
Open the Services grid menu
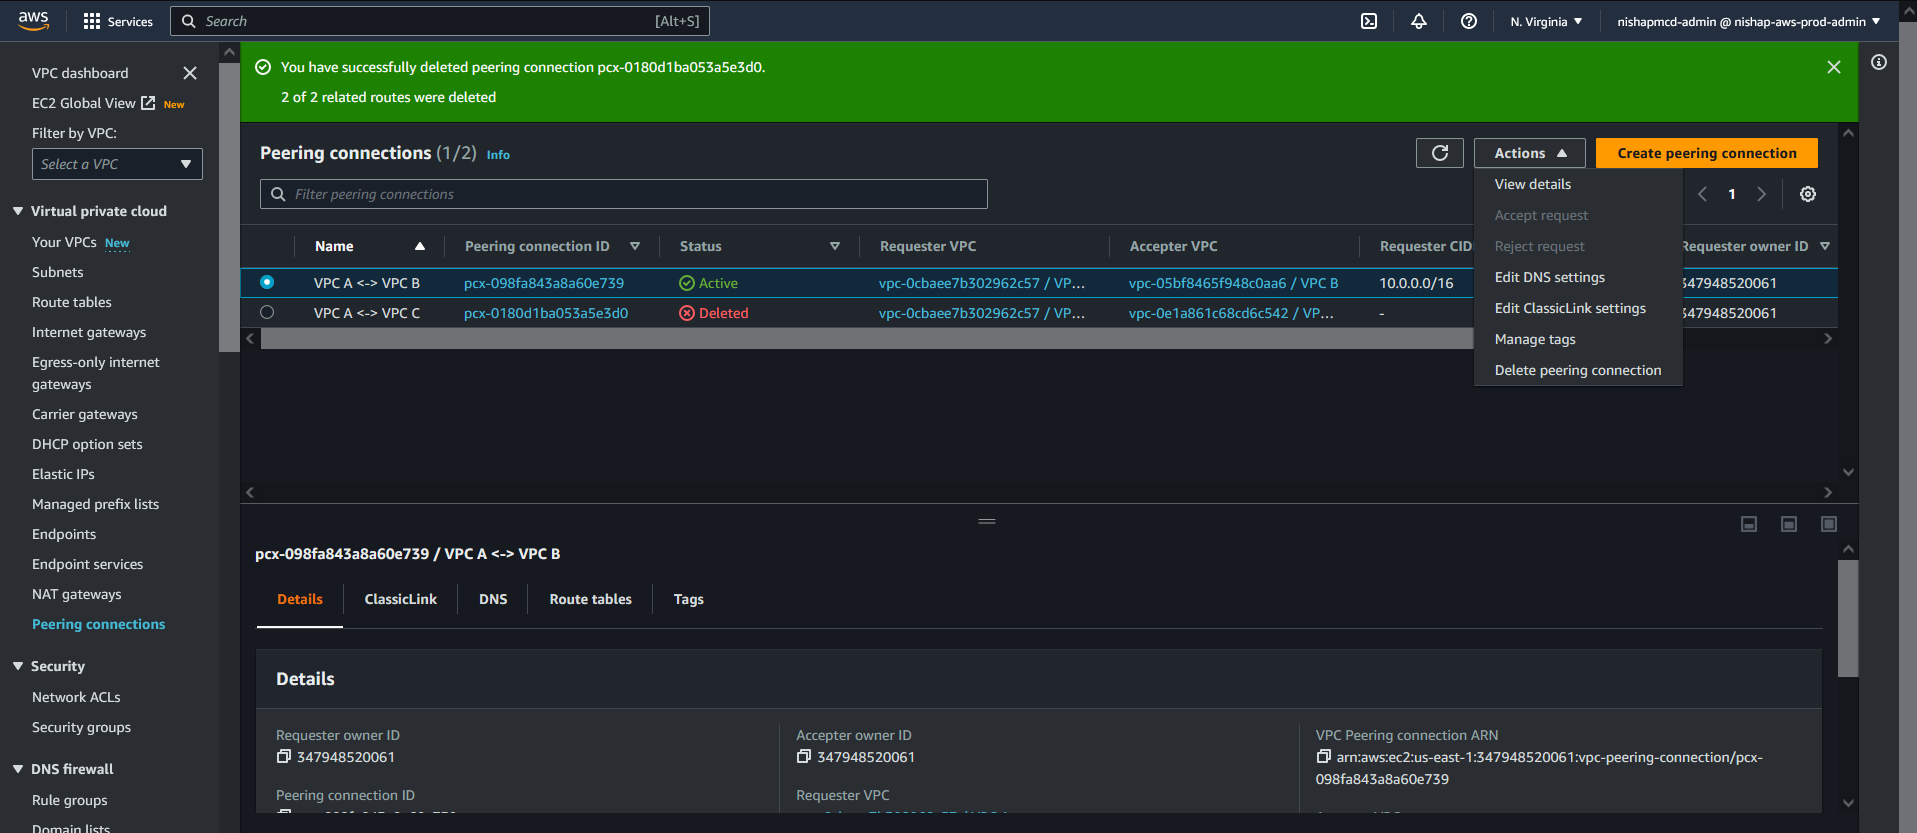(x=117, y=21)
